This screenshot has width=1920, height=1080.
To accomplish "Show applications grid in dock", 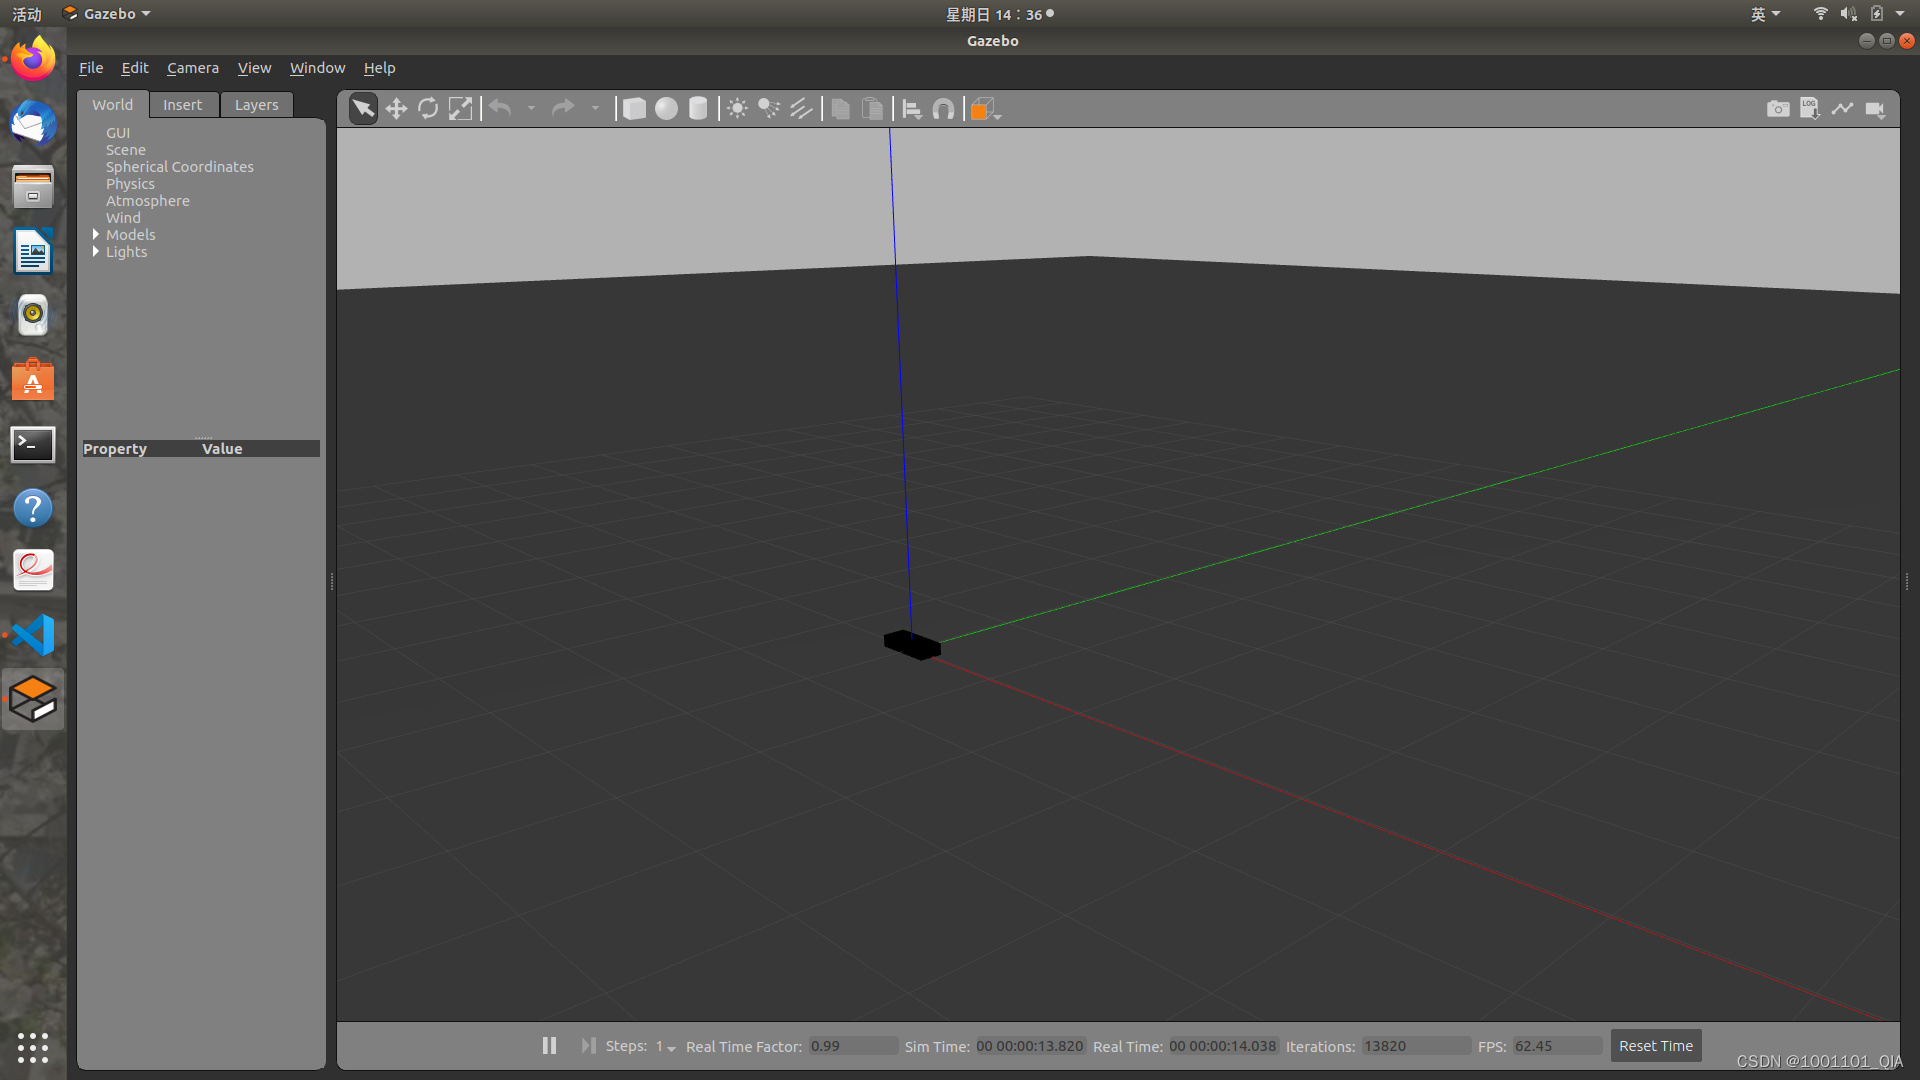I will click(33, 1047).
